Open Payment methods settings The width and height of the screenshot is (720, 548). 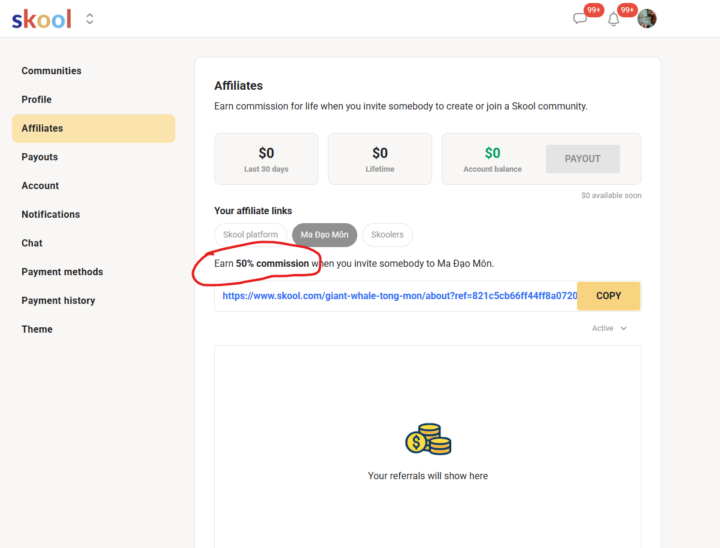pyautogui.click(x=93, y=272)
